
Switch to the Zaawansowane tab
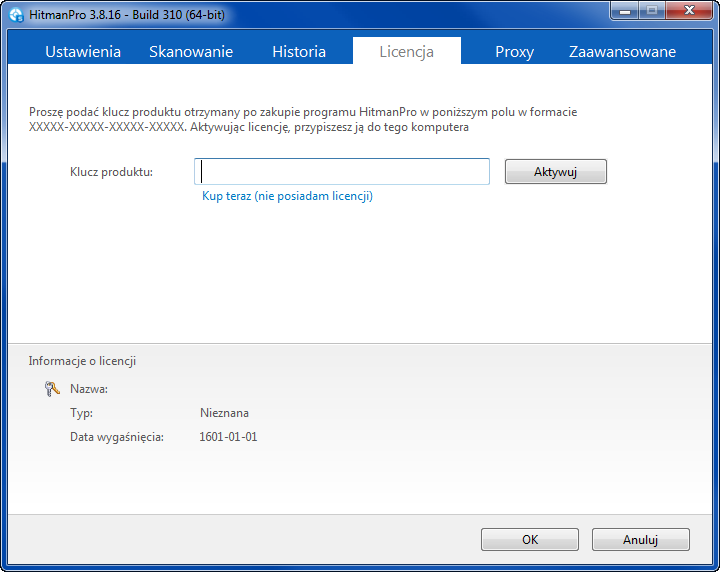tap(622, 51)
